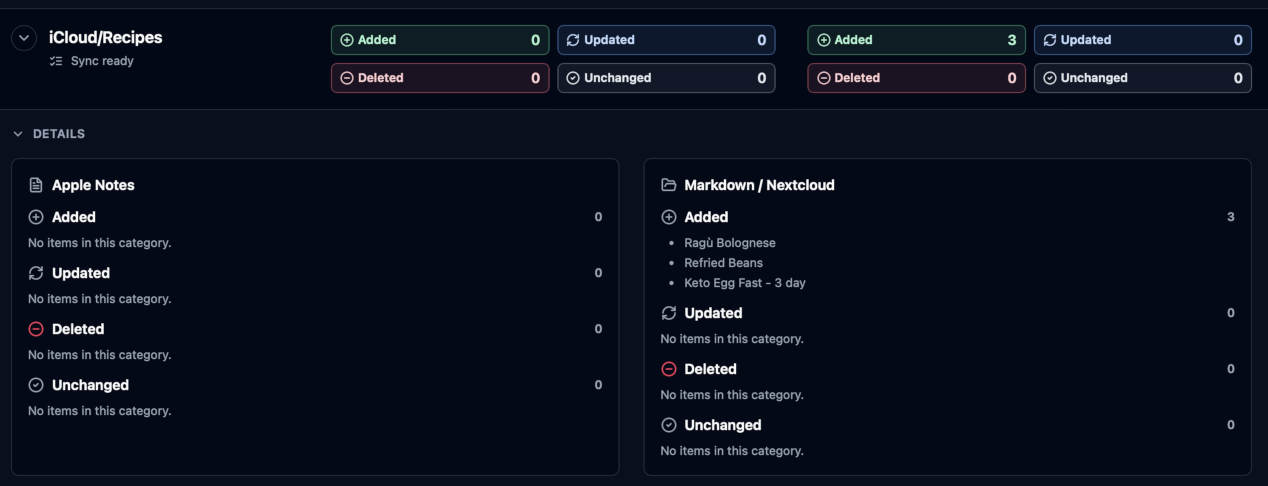Open the Ragù Bolognese item
Screen dimensions: 1268x486
point(729,243)
